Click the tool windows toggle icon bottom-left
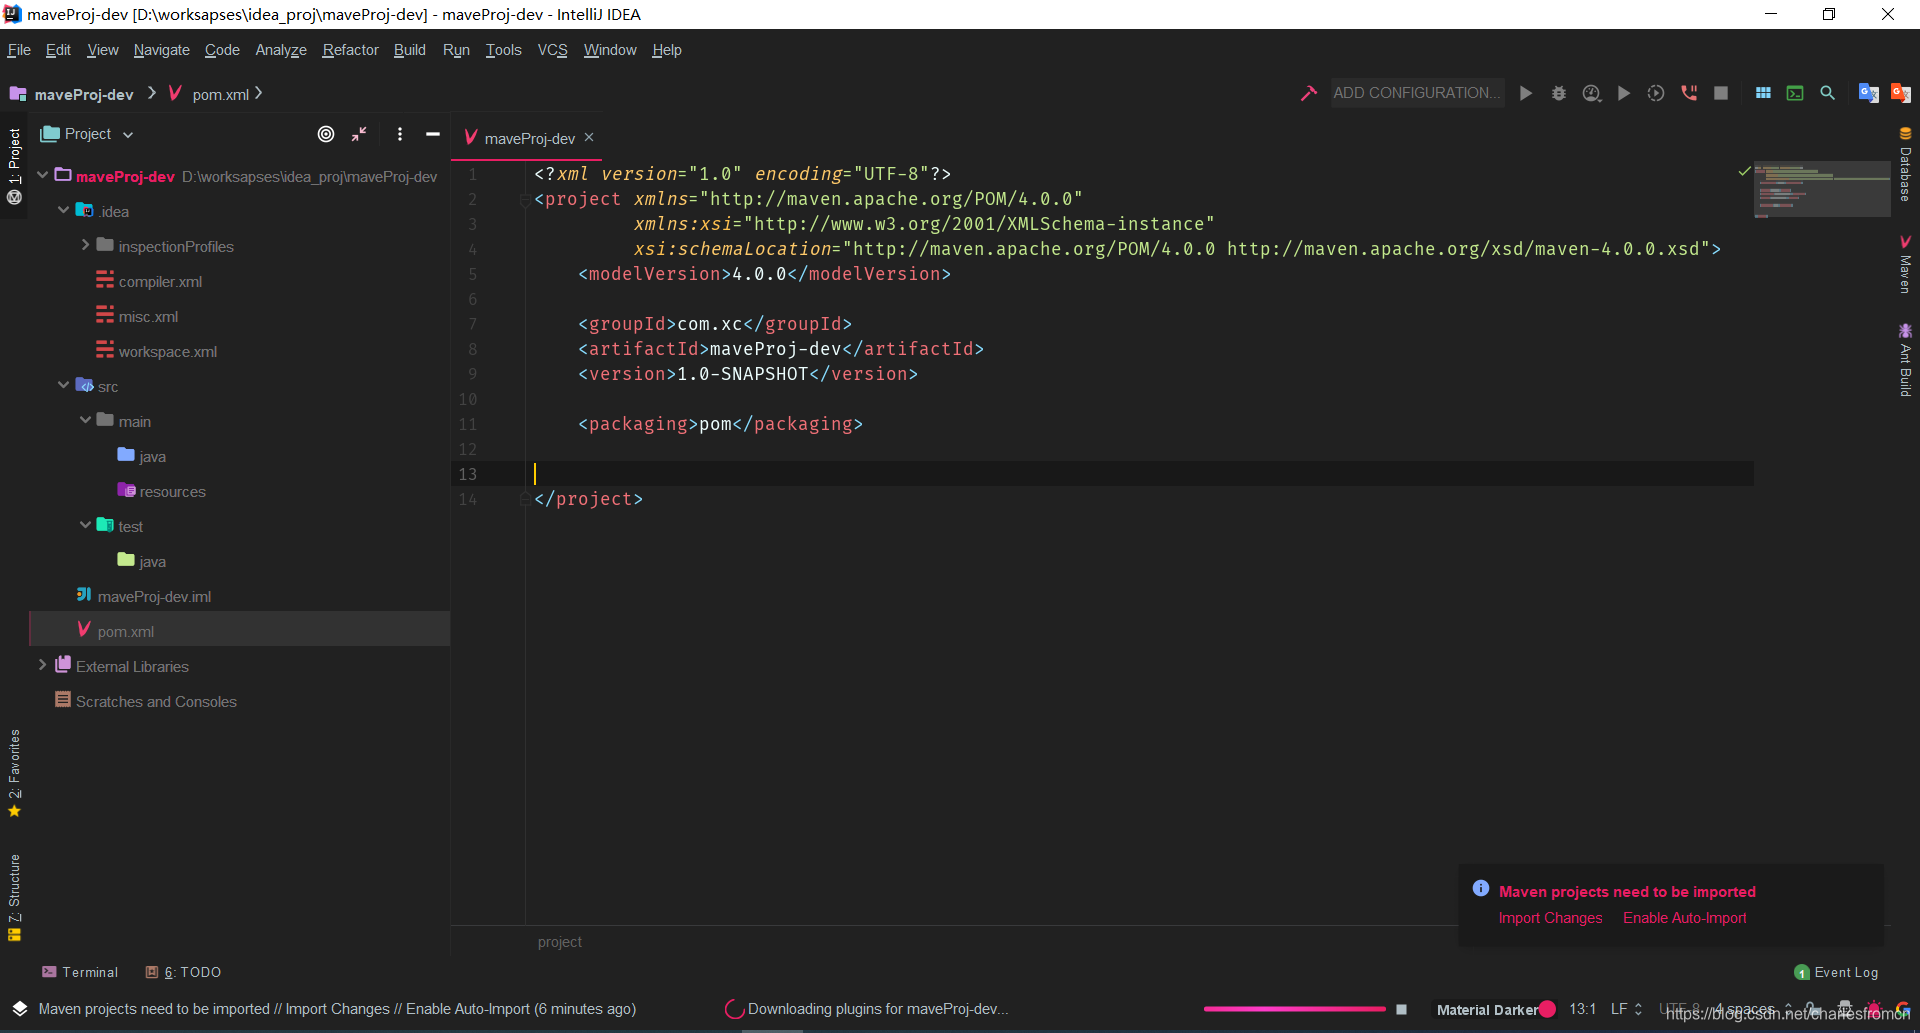The height and width of the screenshot is (1033, 1920). tap(19, 1008)
